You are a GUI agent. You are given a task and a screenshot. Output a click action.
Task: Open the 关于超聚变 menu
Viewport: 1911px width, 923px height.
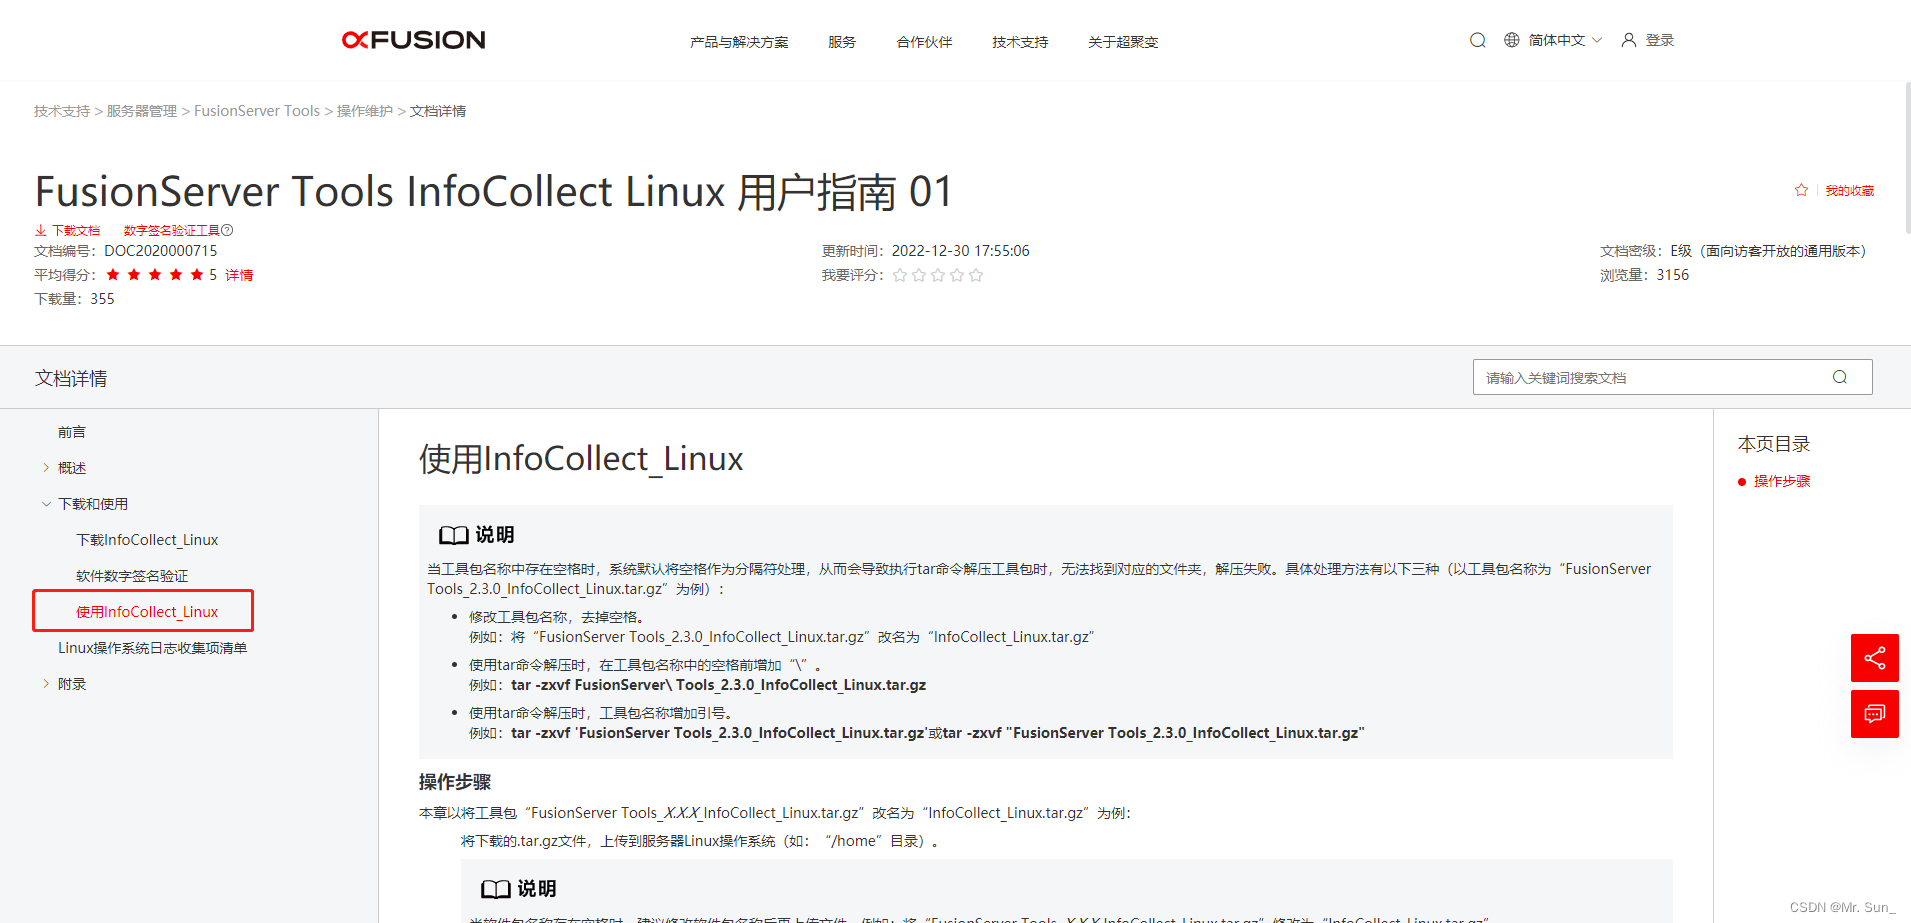click(x=1123, y=42)
